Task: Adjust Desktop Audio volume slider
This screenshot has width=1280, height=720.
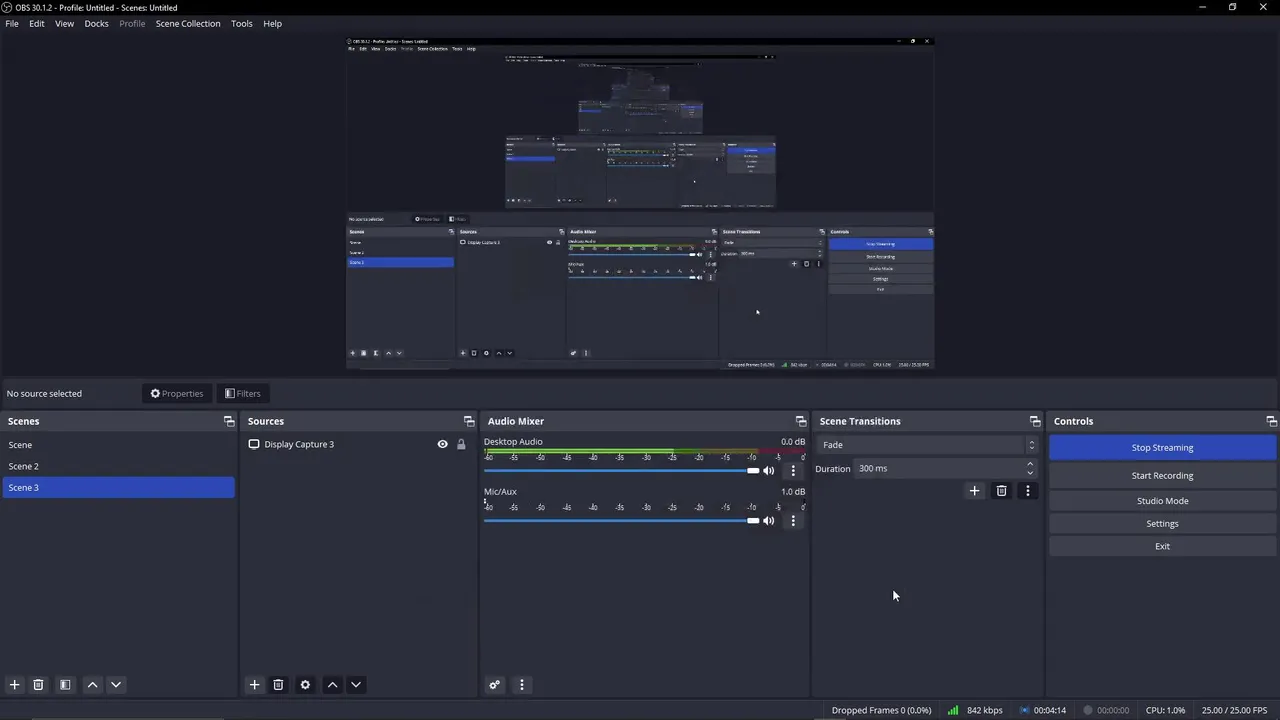Action: (622, 470)
